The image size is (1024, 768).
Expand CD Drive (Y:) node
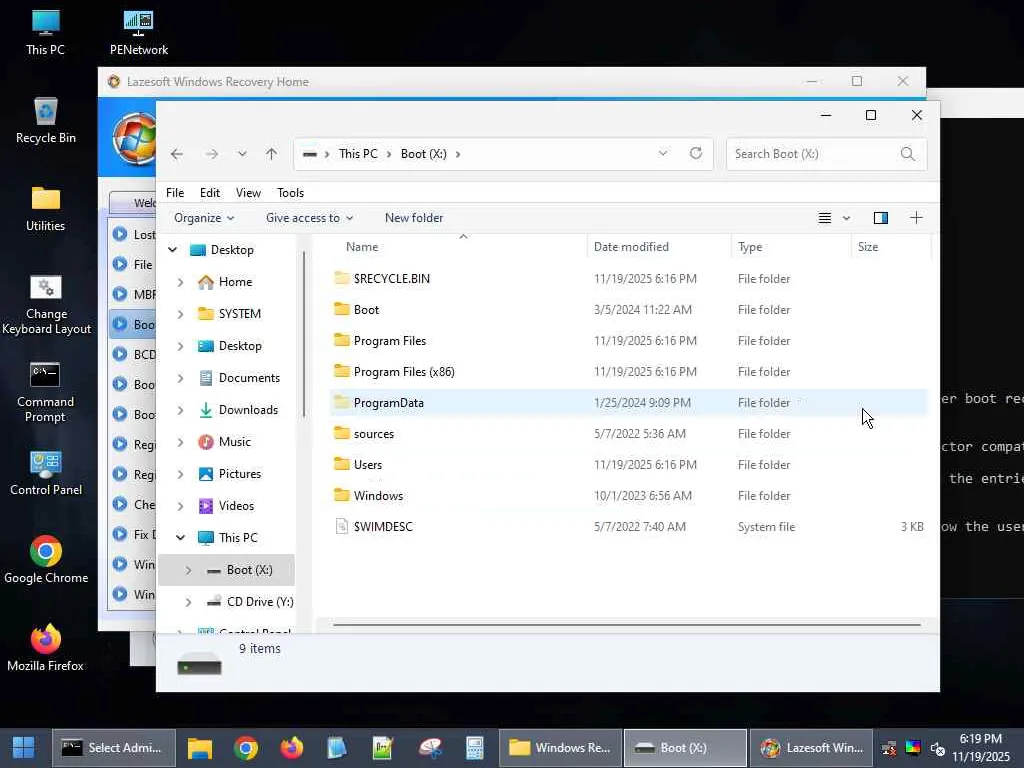188,602
